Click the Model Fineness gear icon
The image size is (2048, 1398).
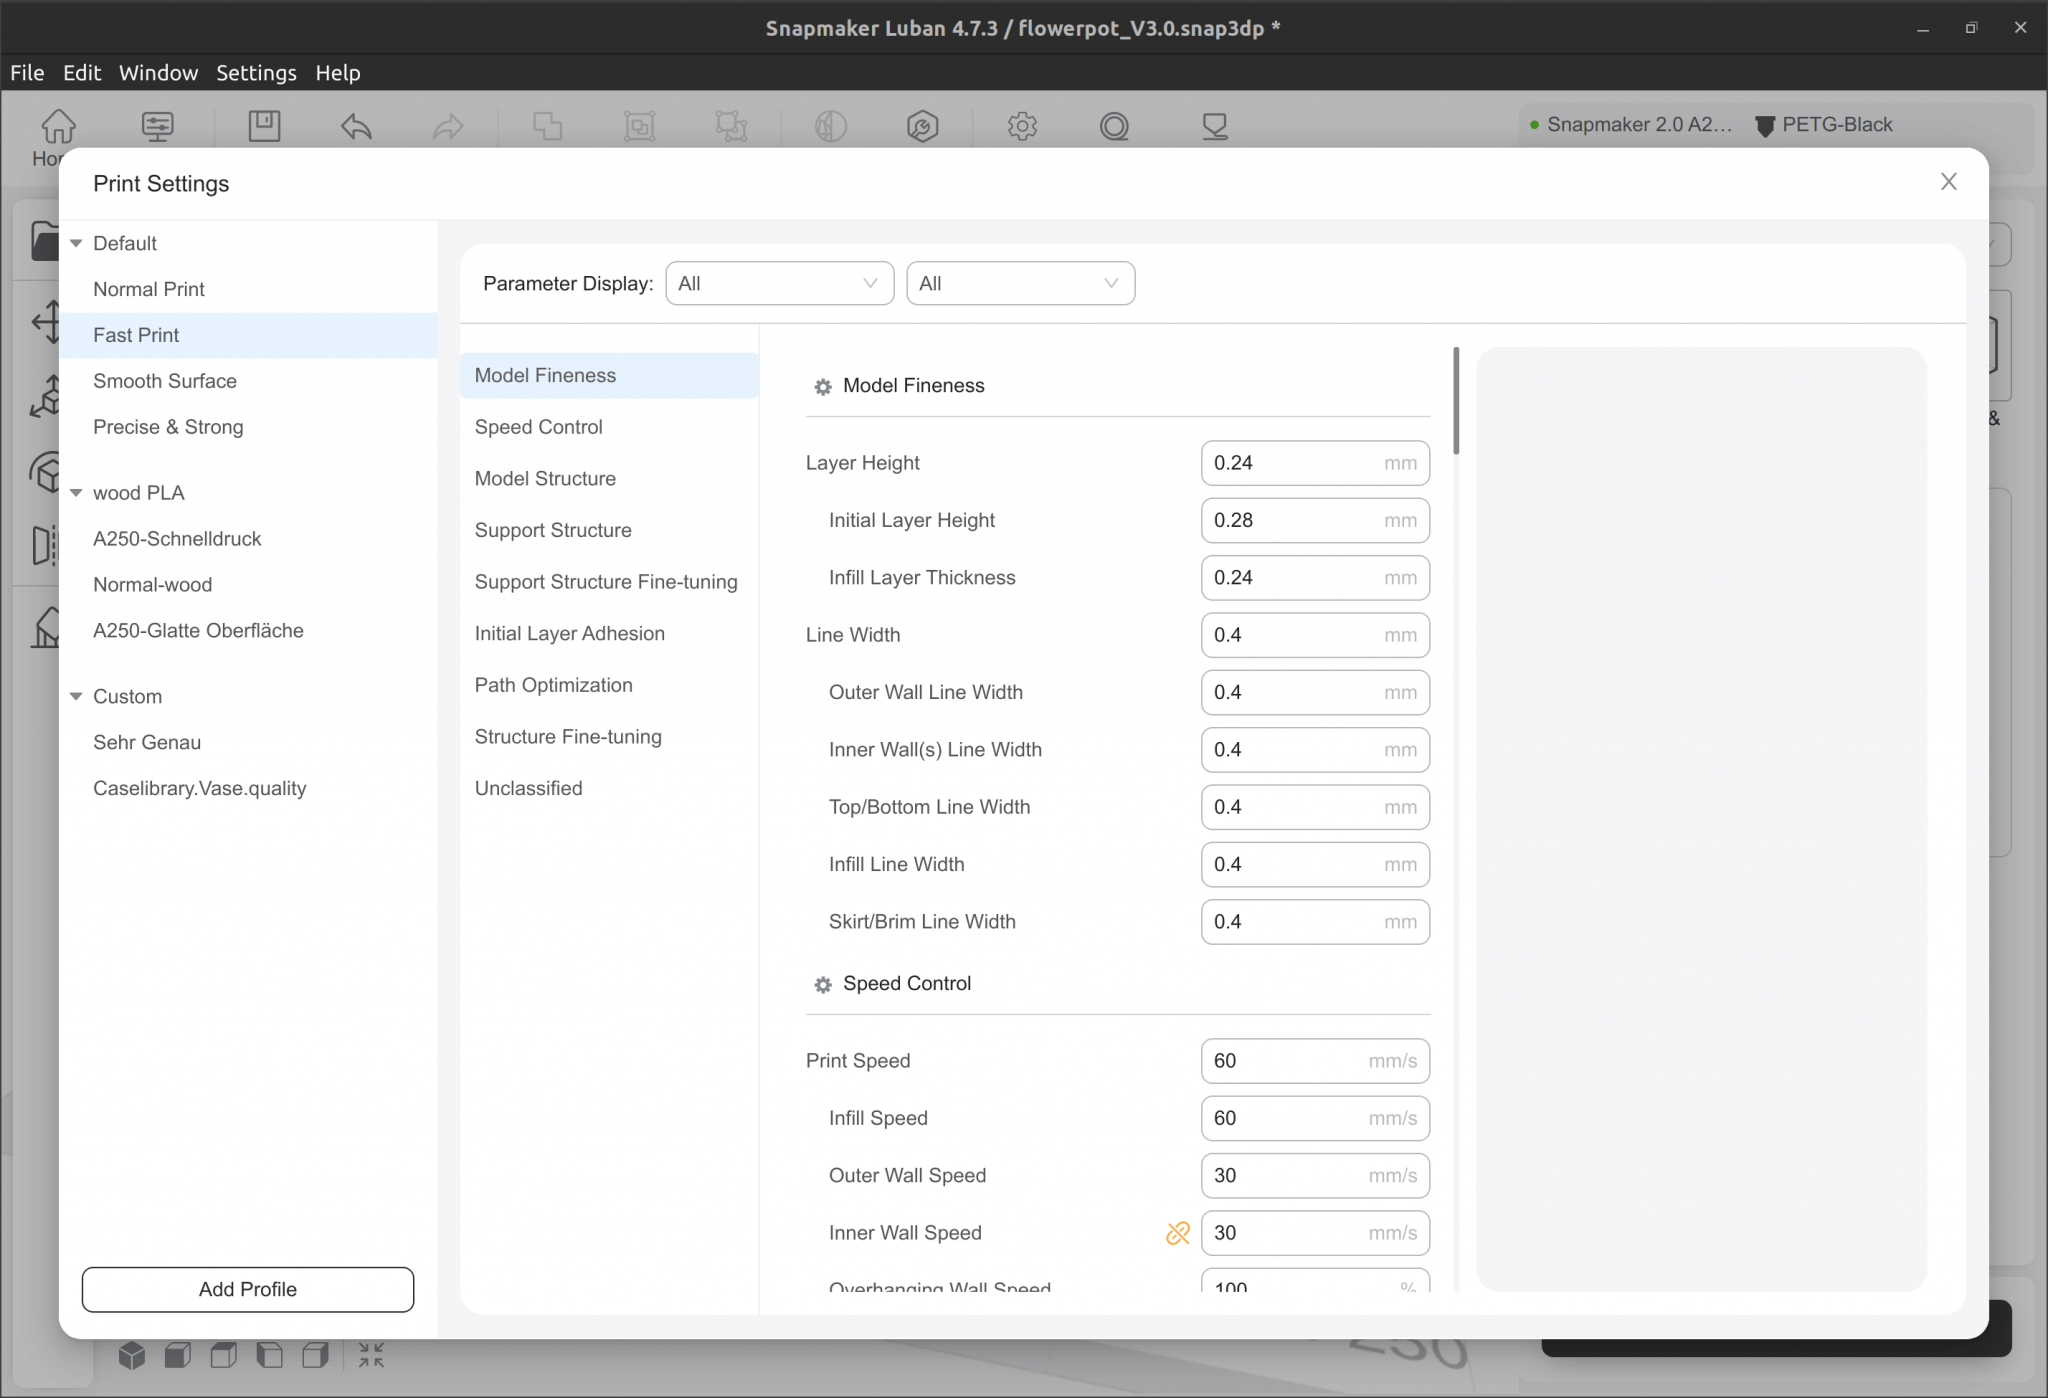pos(823,387)
